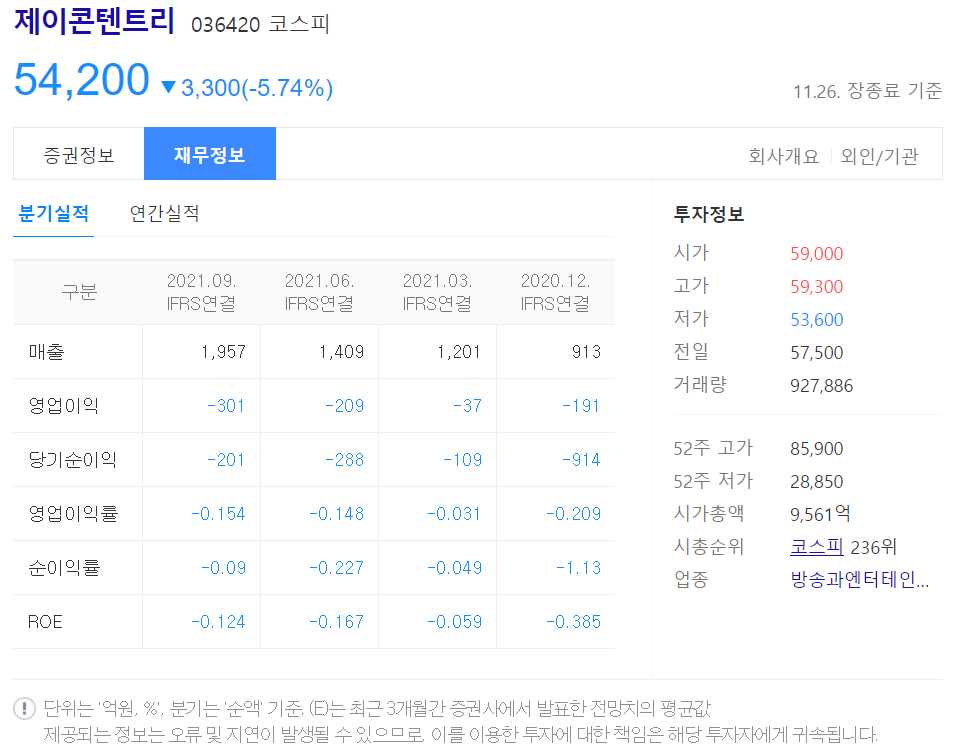
Task: Open the 방송과엔터테인 industry link
Action: [859, 579]
